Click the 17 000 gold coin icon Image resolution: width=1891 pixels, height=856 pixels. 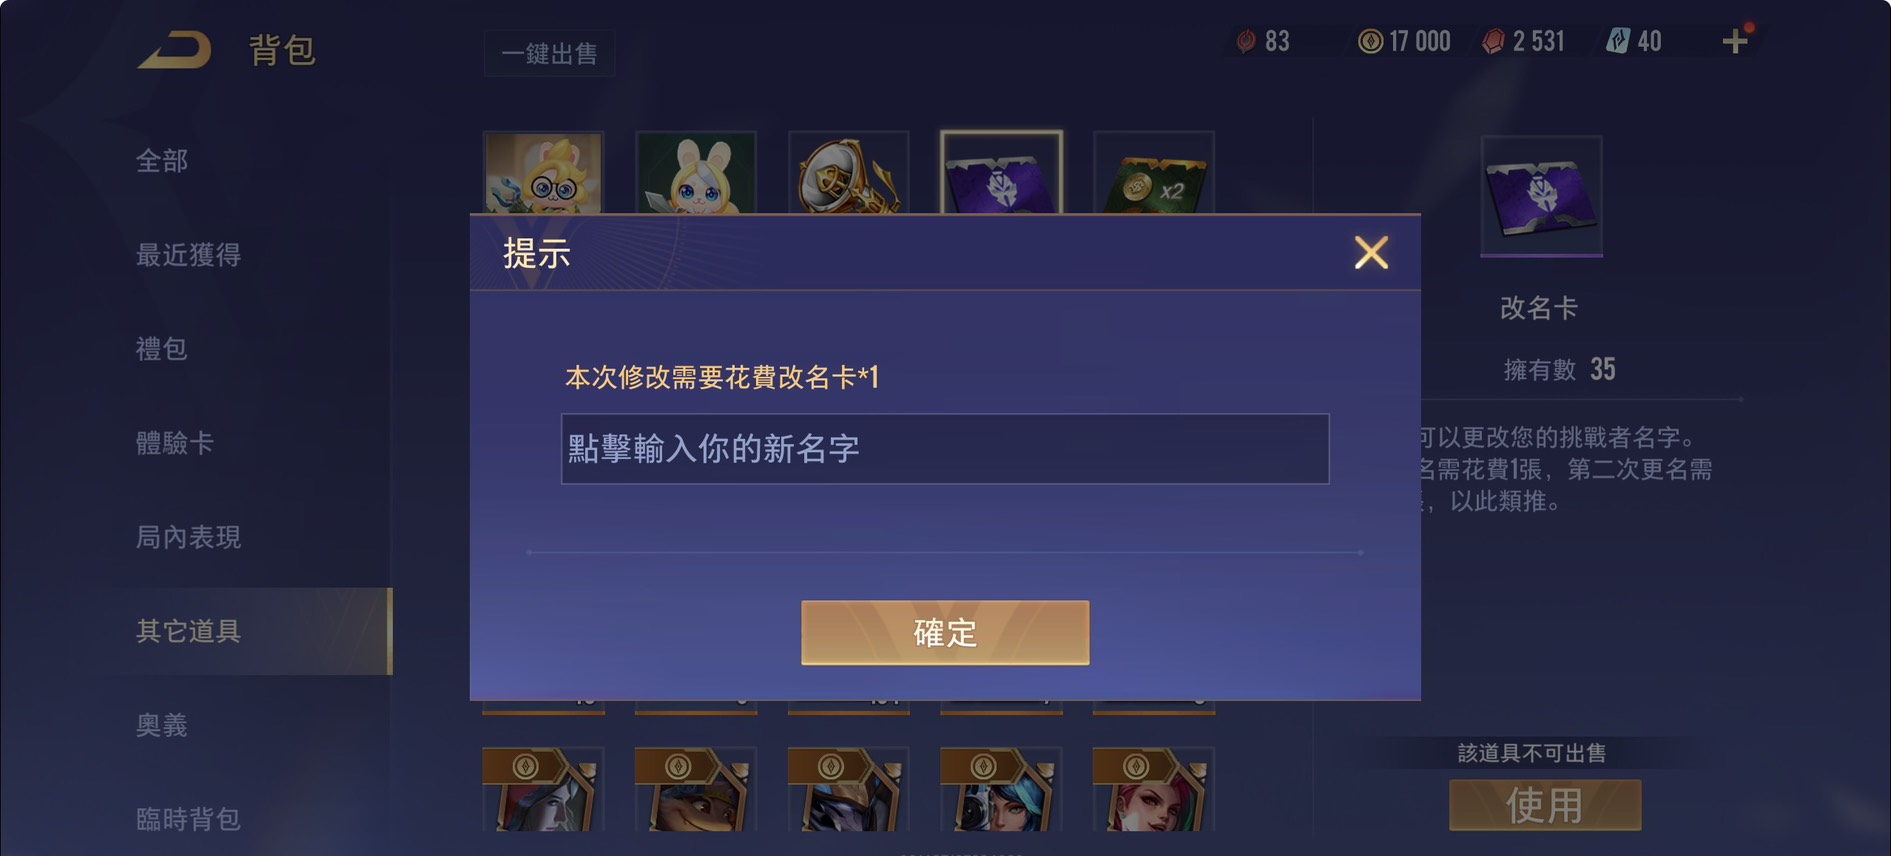point(1370,41)
